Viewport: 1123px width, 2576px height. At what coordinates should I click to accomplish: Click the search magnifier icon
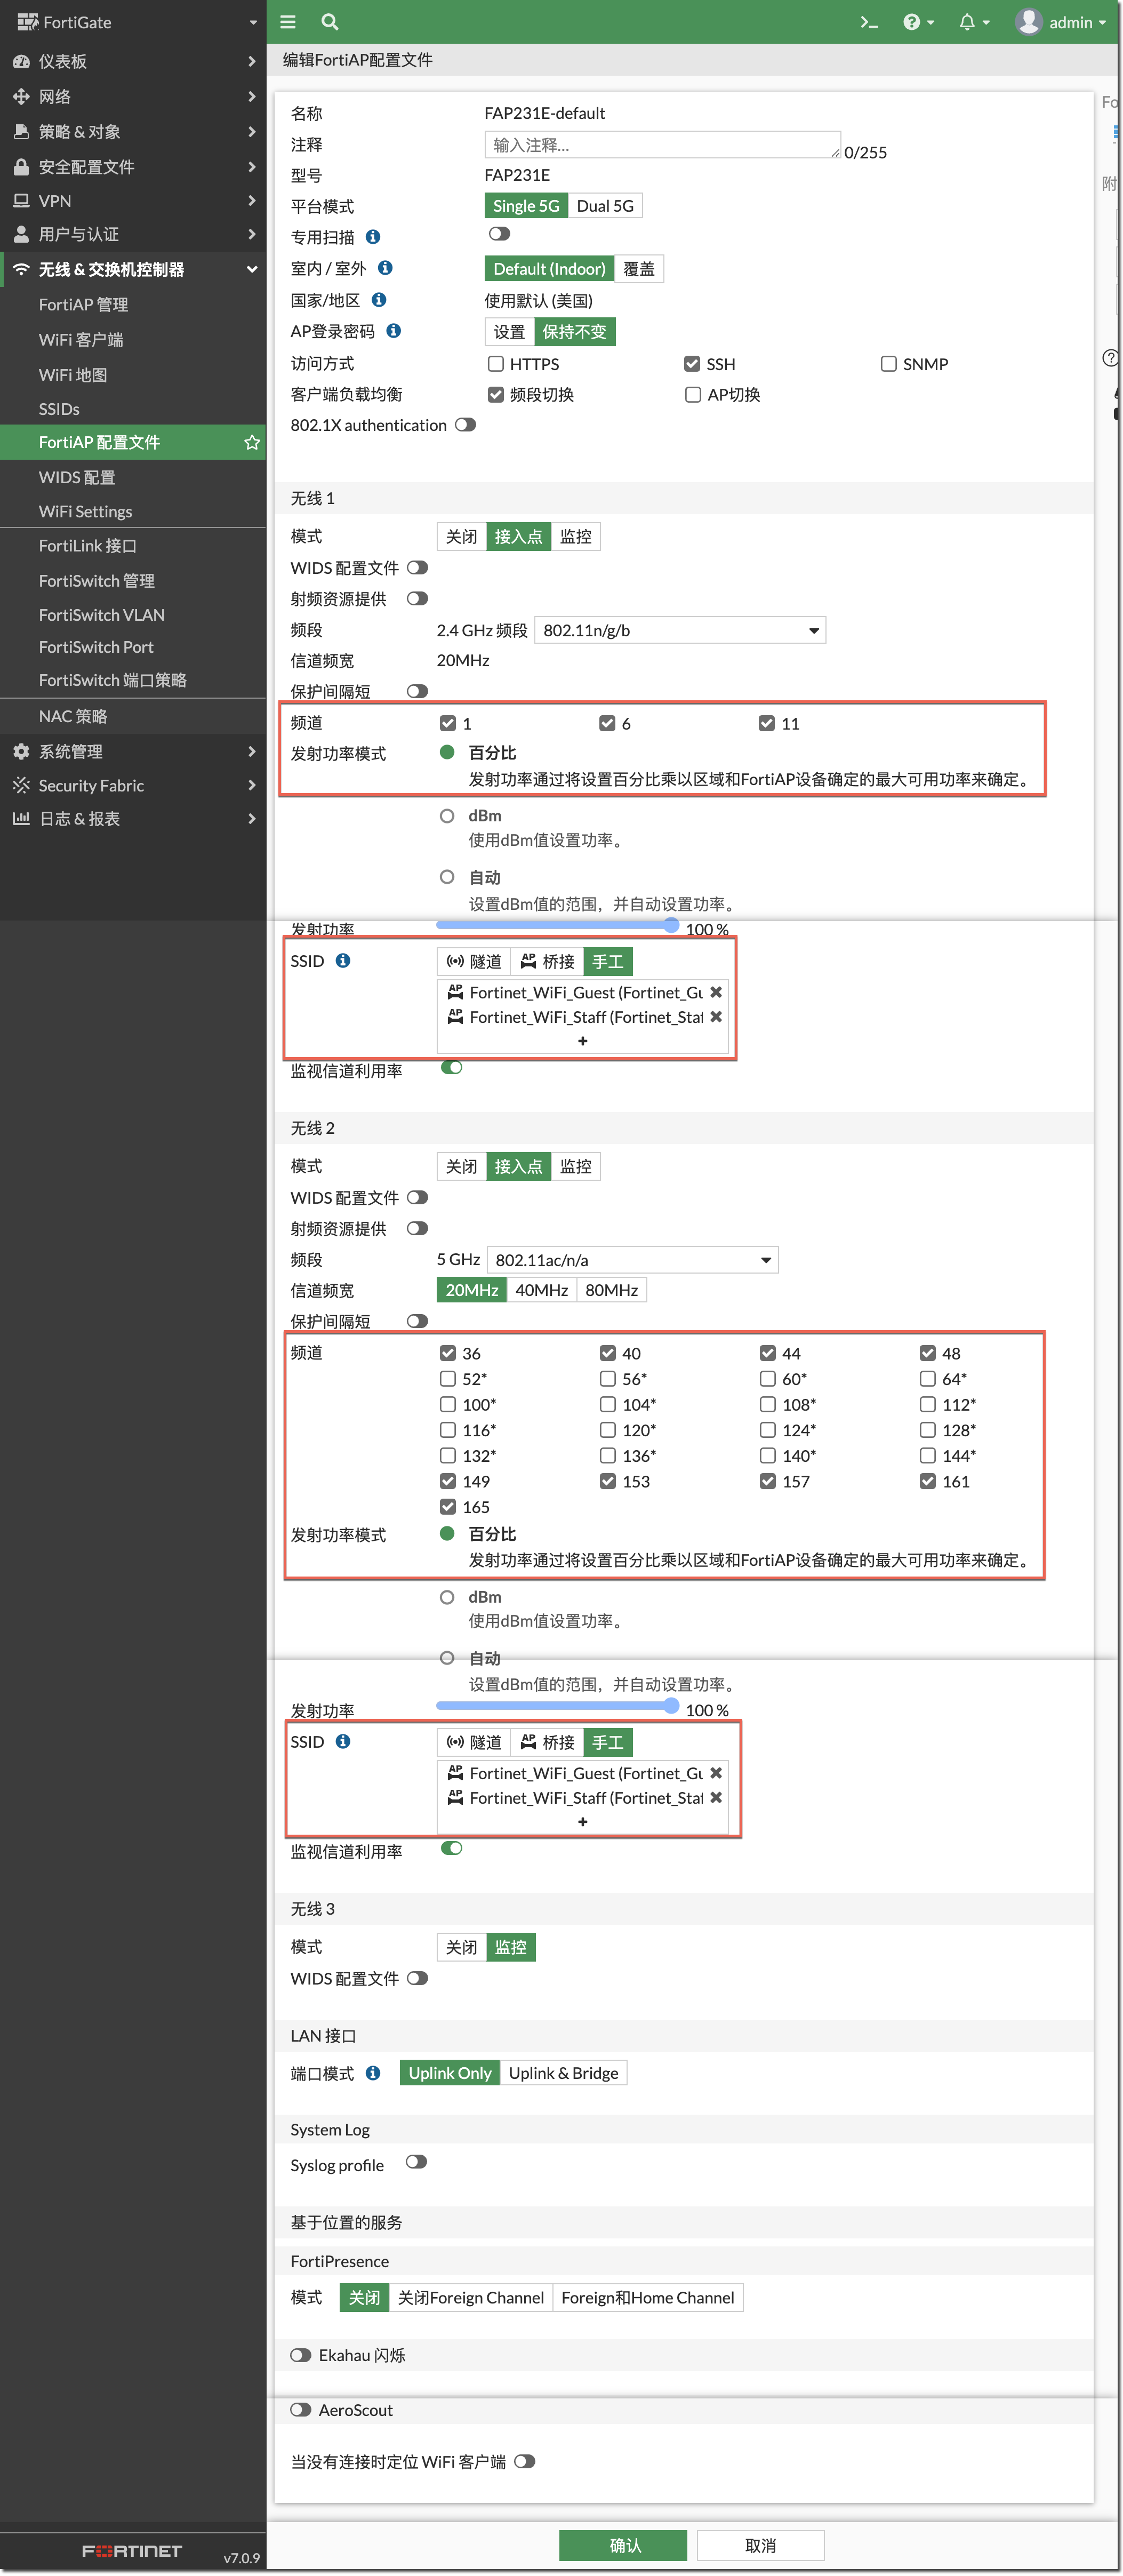click(x=329, y=22)
